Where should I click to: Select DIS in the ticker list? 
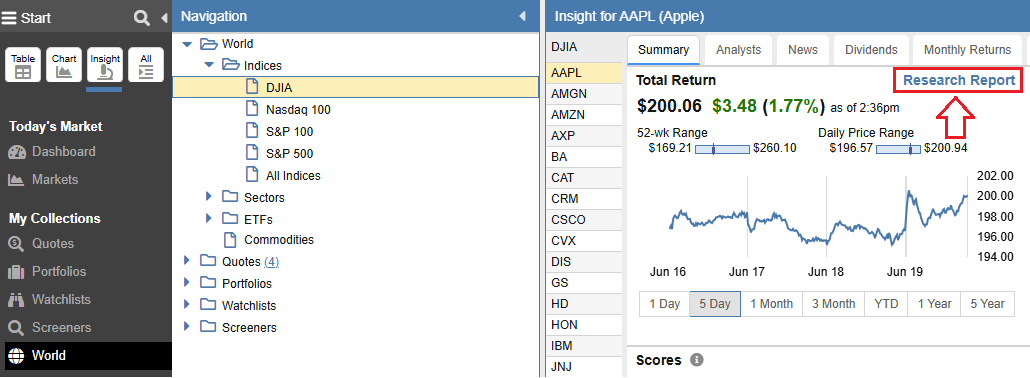click(x=584, y=262)
